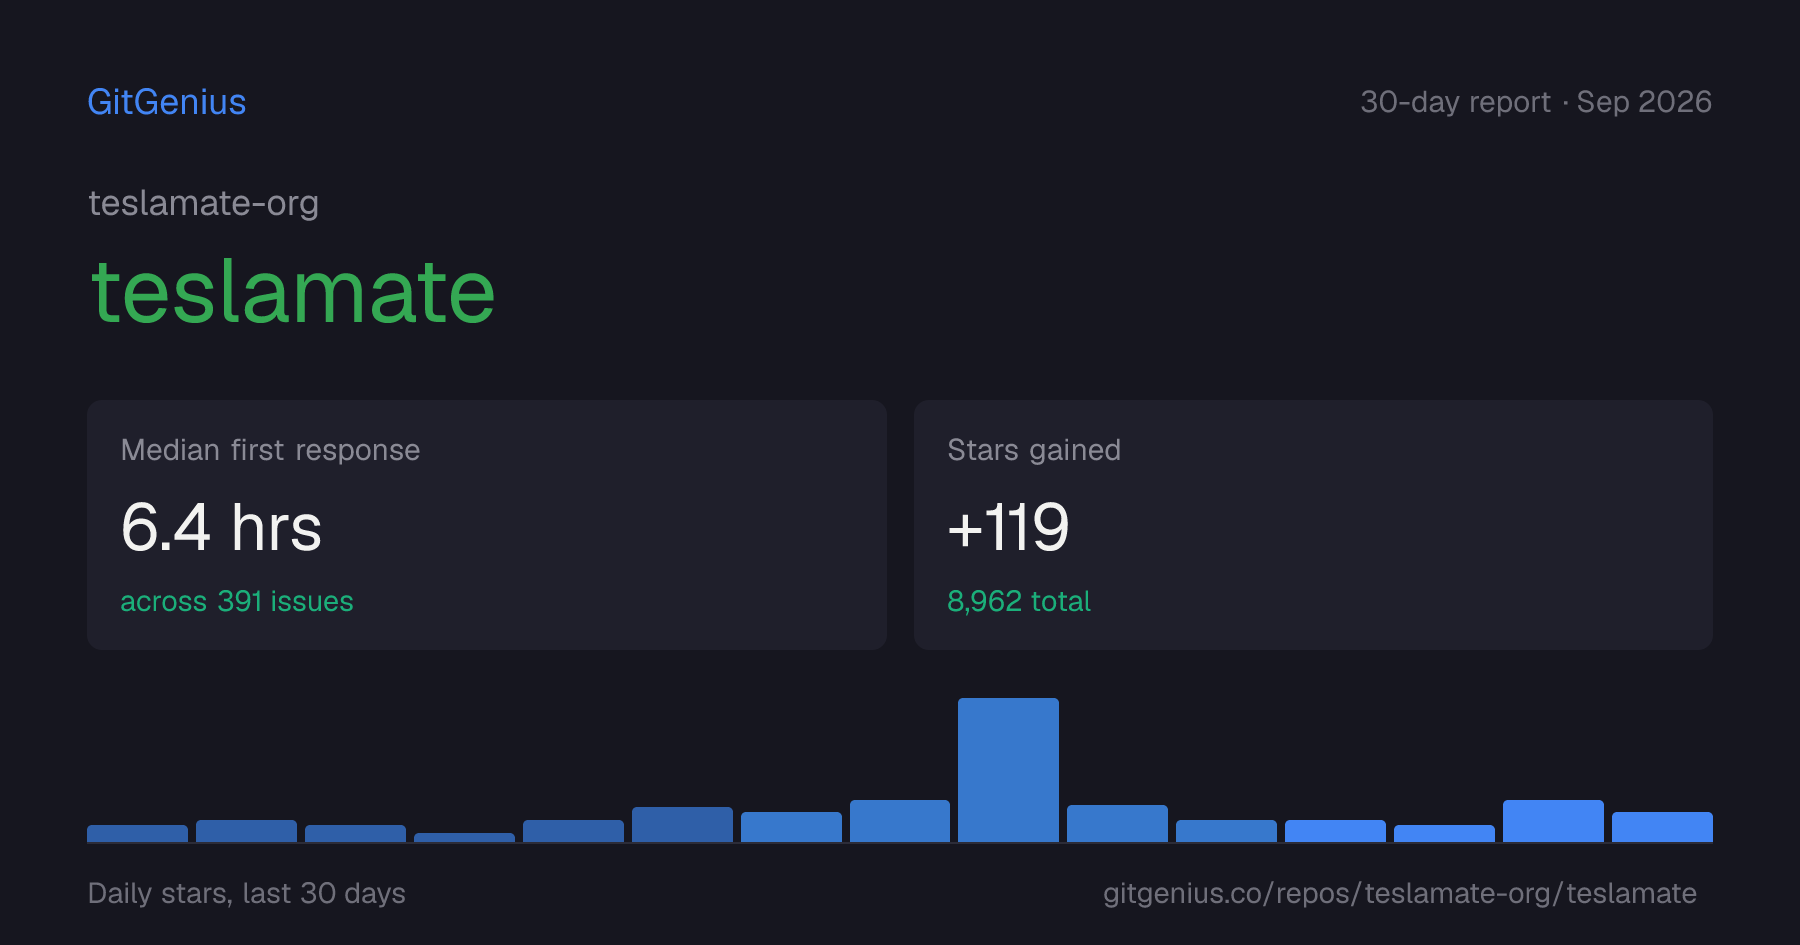Click the 30-day report Sep 2026 label

point(1536,102)
